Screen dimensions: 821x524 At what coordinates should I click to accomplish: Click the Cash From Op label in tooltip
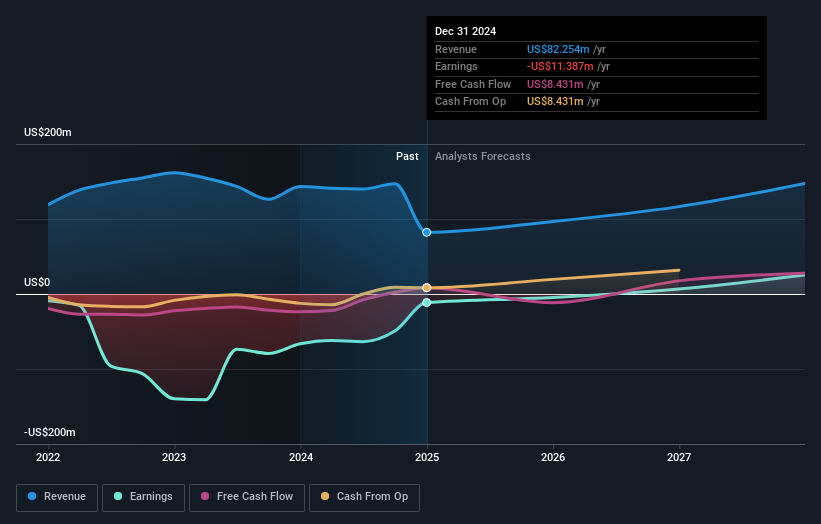(470, 102)
